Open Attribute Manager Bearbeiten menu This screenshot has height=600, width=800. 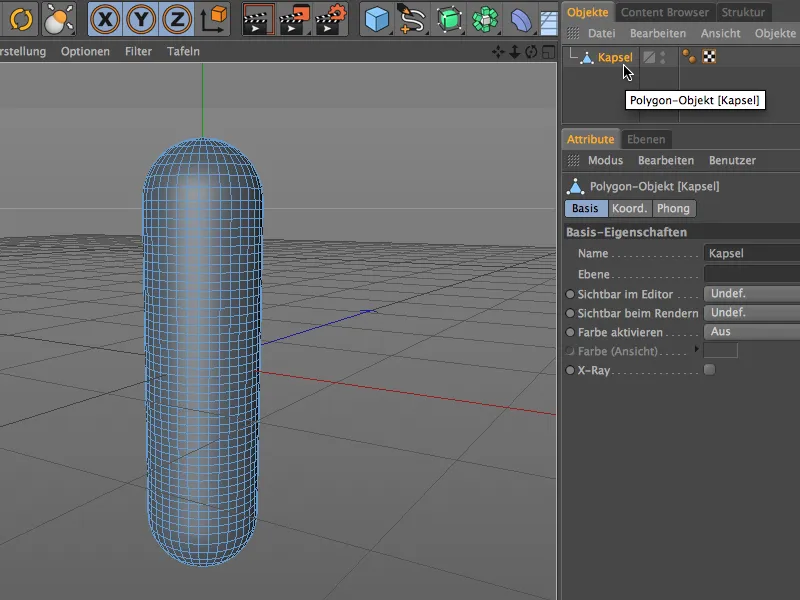point(666,160)
